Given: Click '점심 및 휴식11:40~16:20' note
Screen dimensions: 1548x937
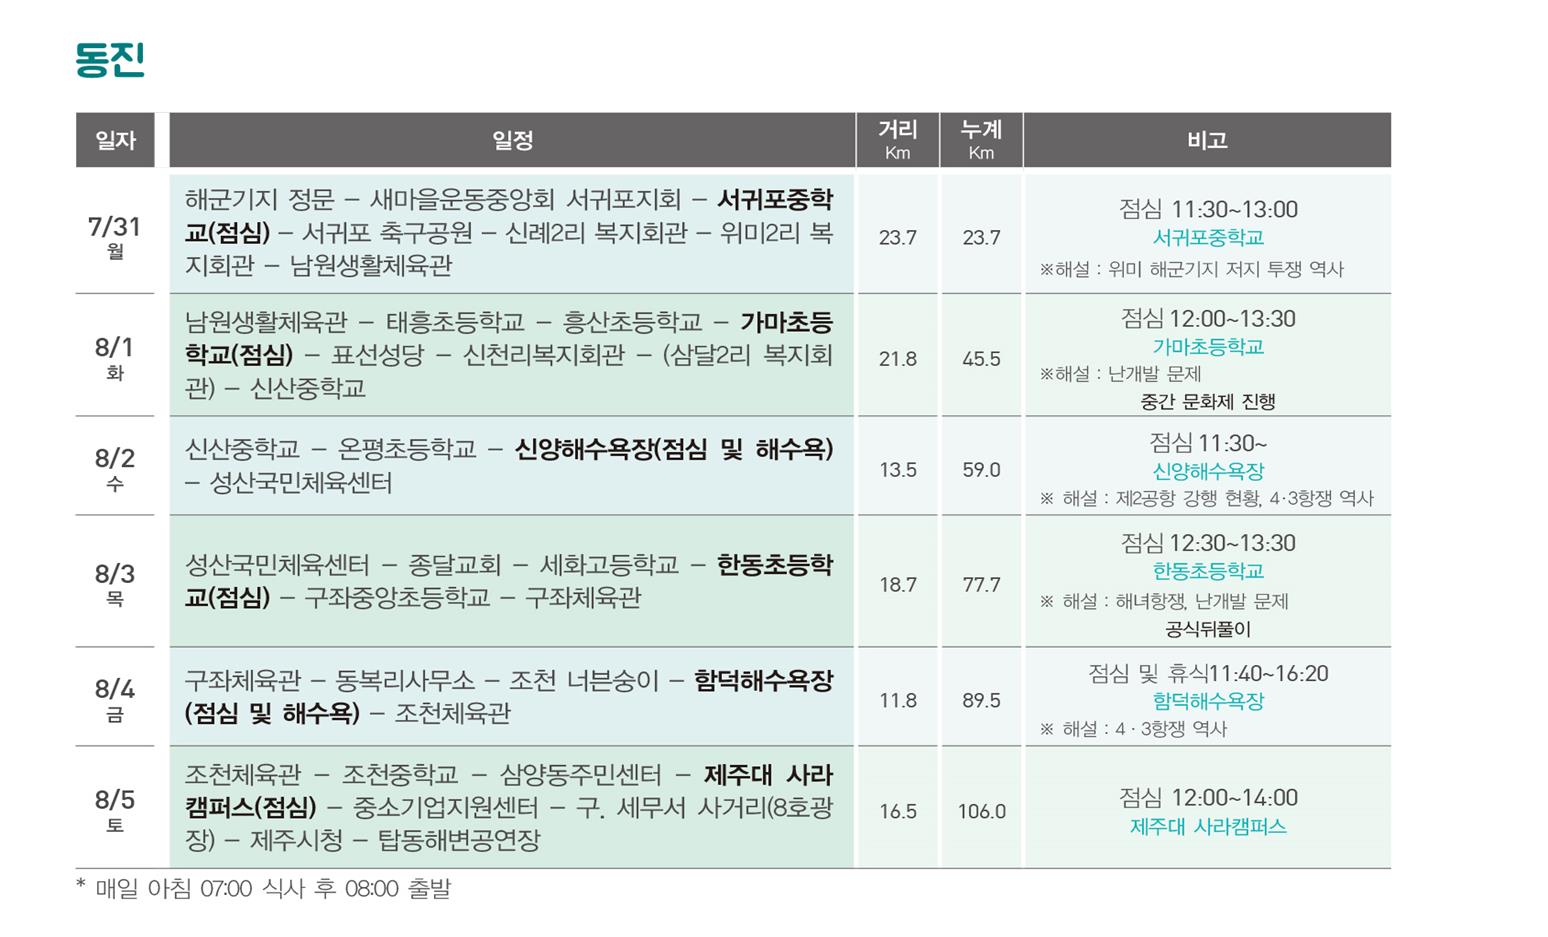Looking at the screenshot, I should point(1208,673).
